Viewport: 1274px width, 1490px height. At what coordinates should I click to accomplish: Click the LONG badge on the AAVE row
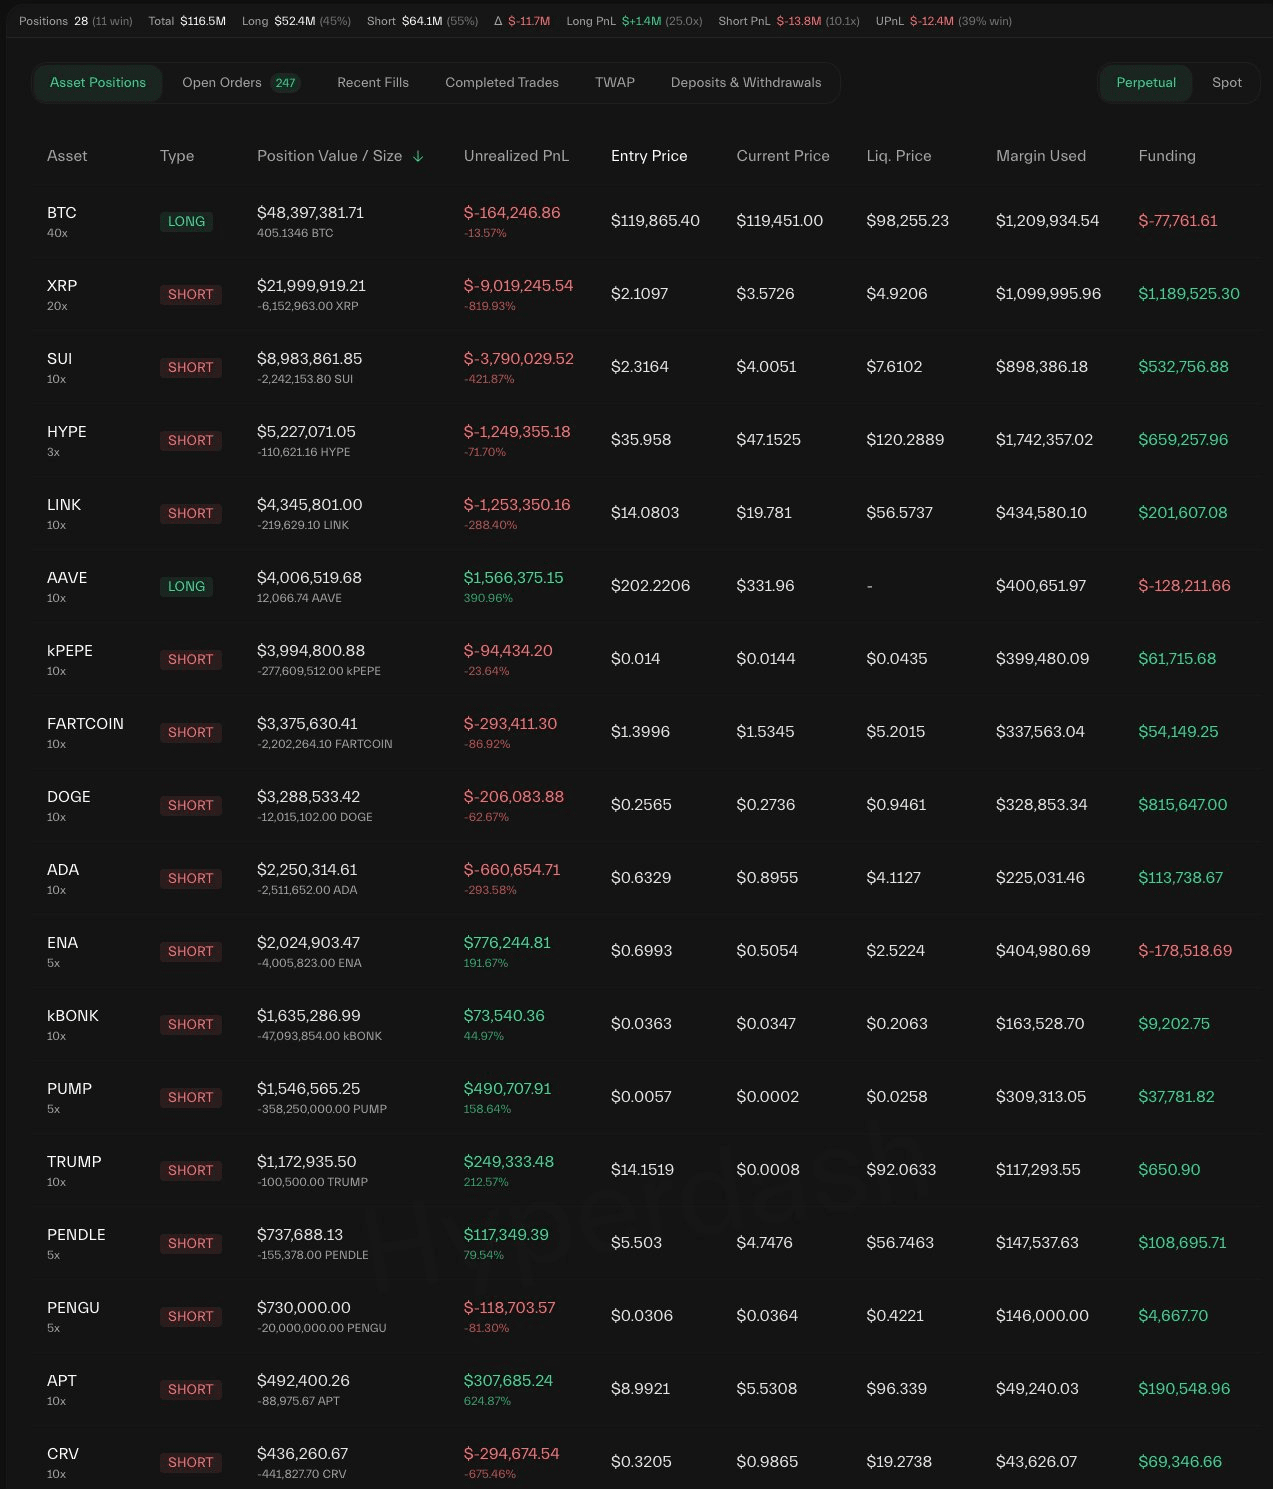click(x=186, y=587)
